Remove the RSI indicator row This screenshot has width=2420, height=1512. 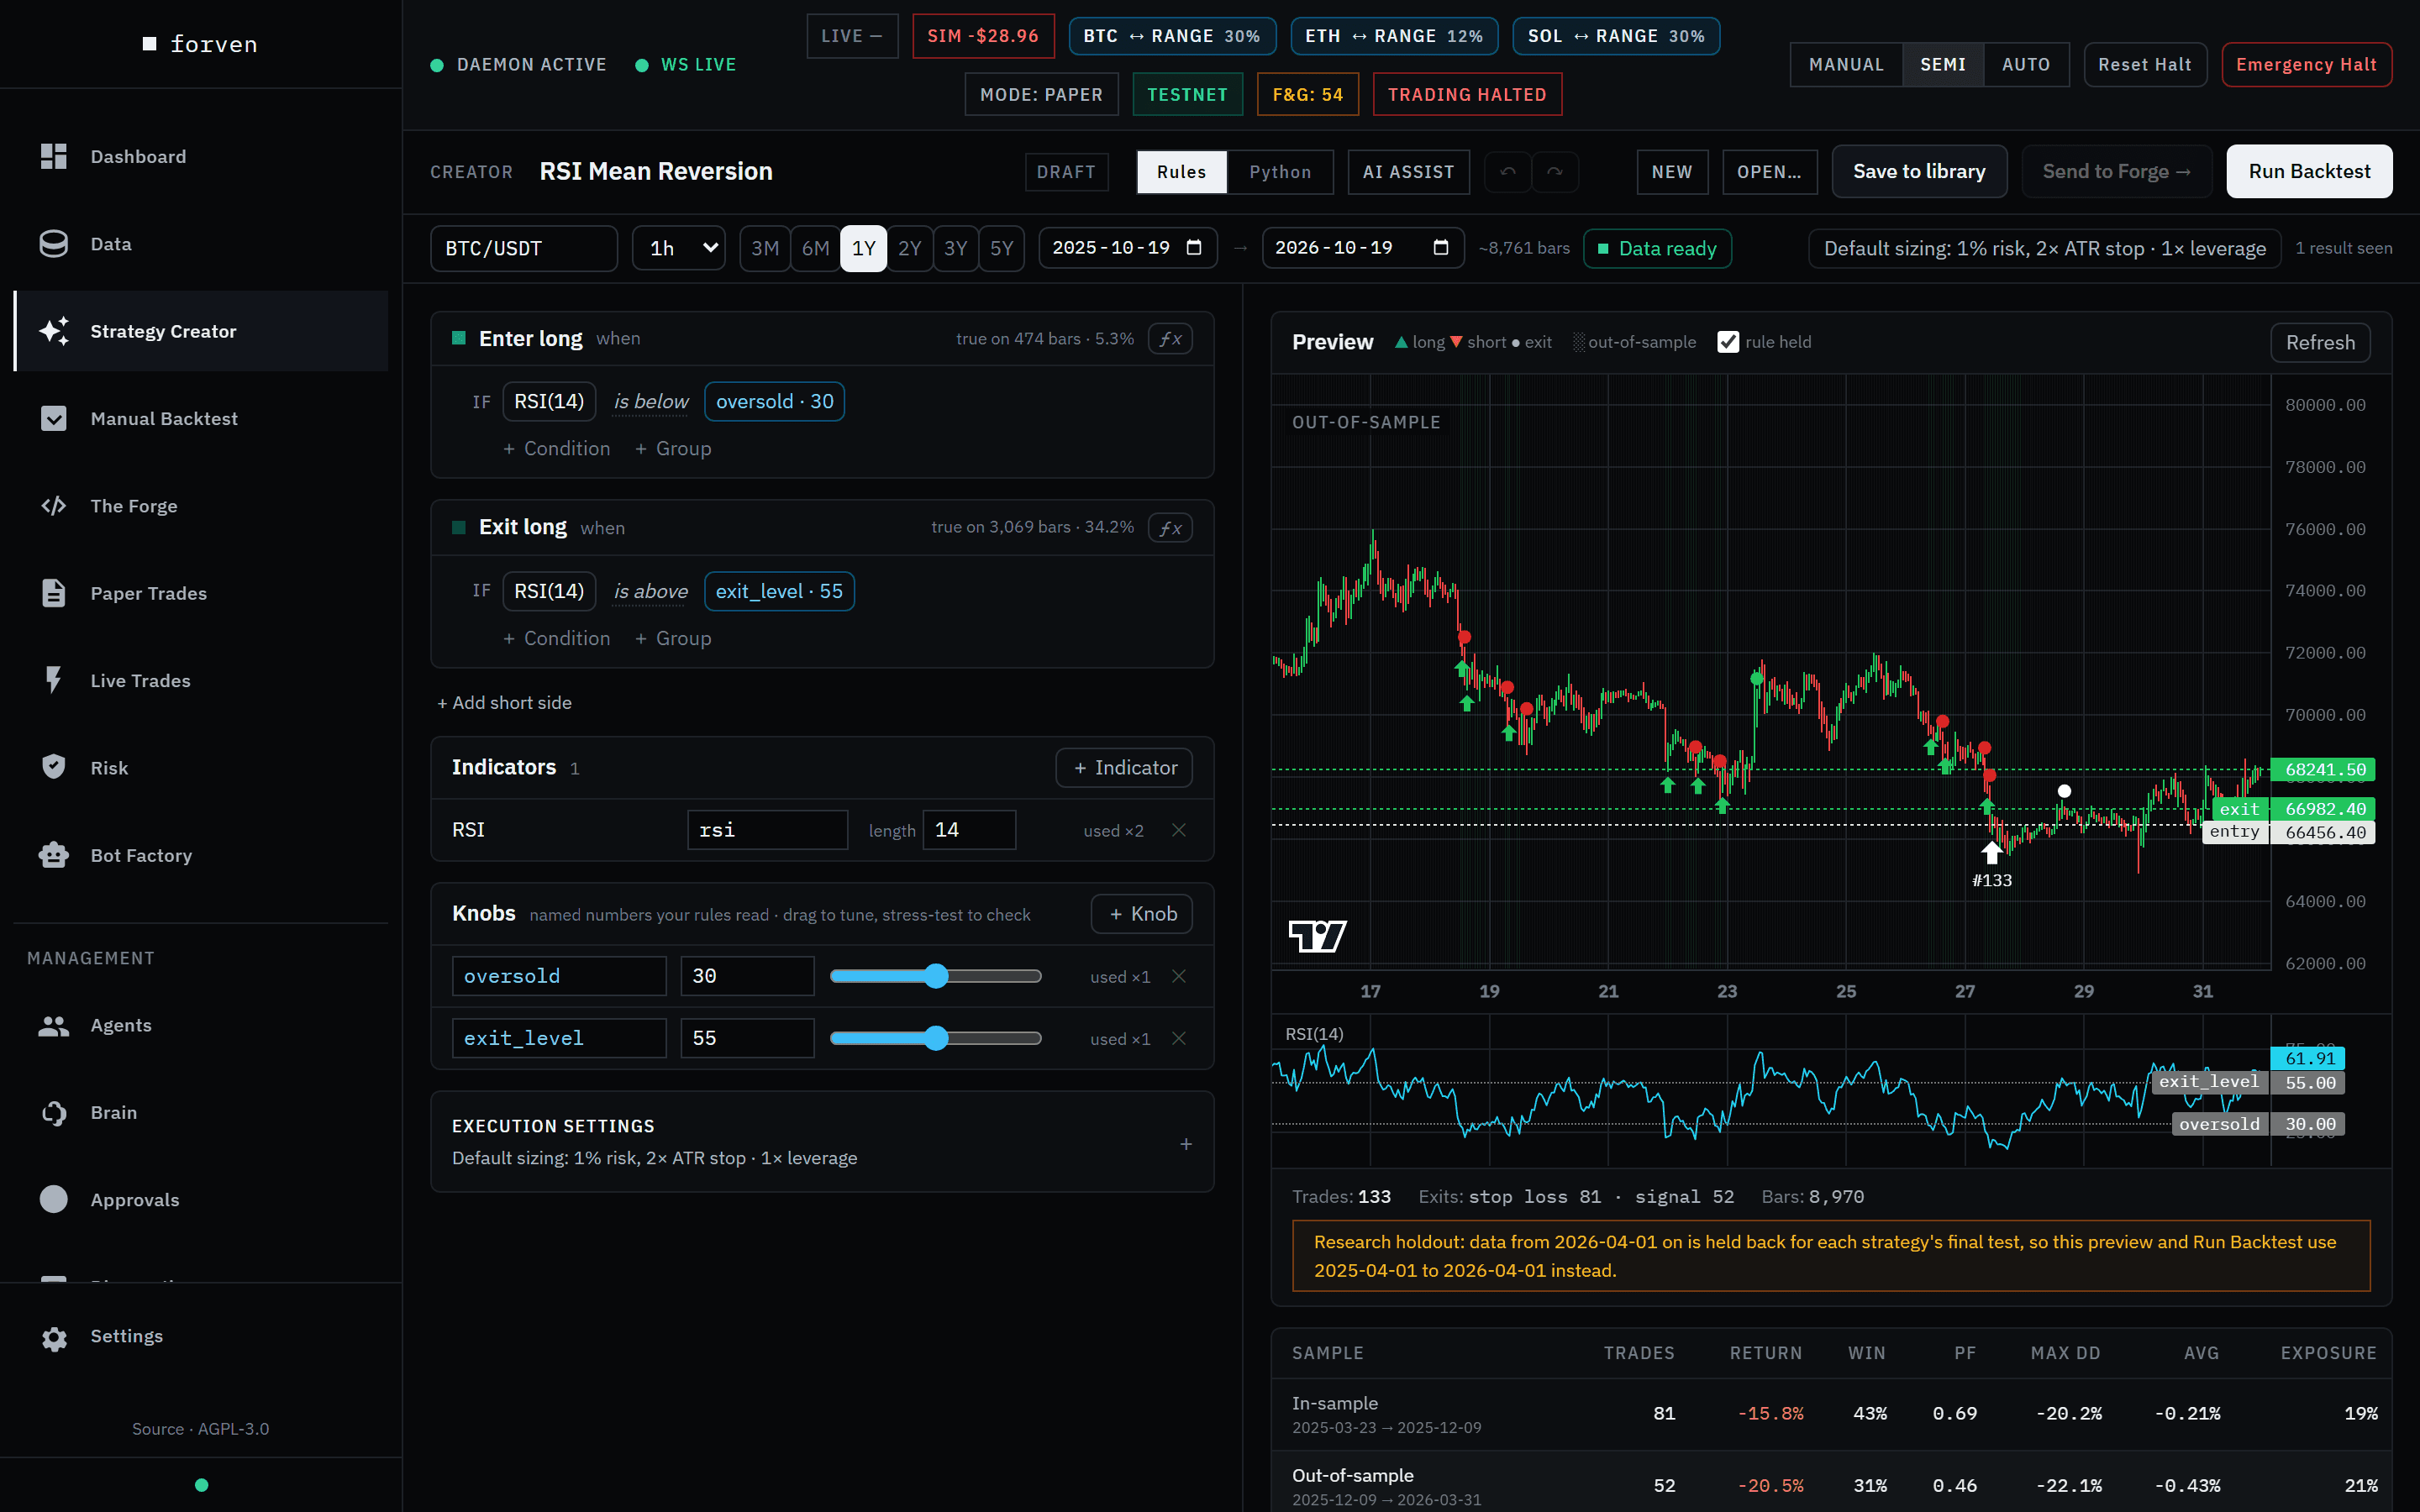point(1179,830)
